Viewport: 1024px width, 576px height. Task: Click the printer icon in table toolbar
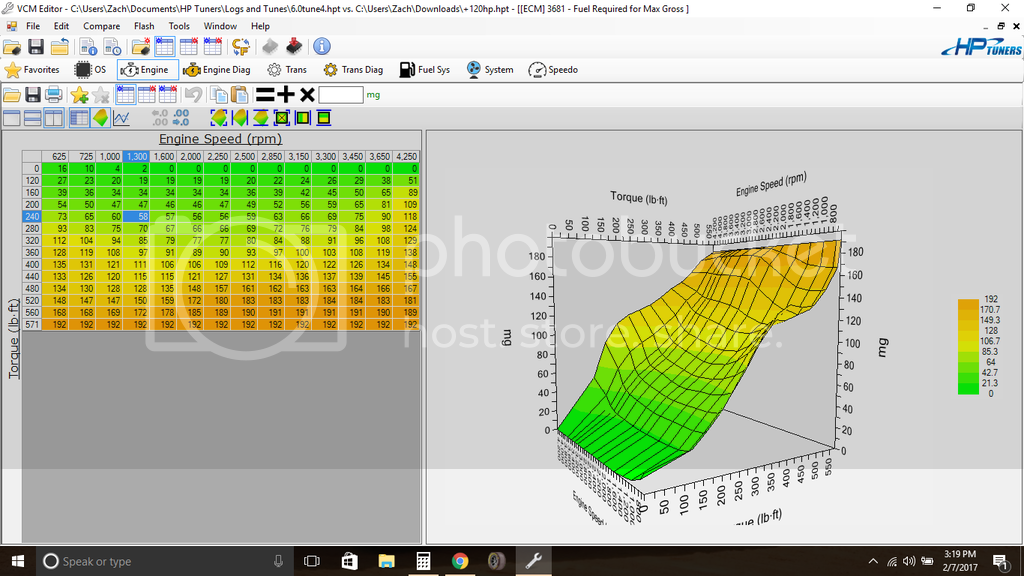[54, 95]
